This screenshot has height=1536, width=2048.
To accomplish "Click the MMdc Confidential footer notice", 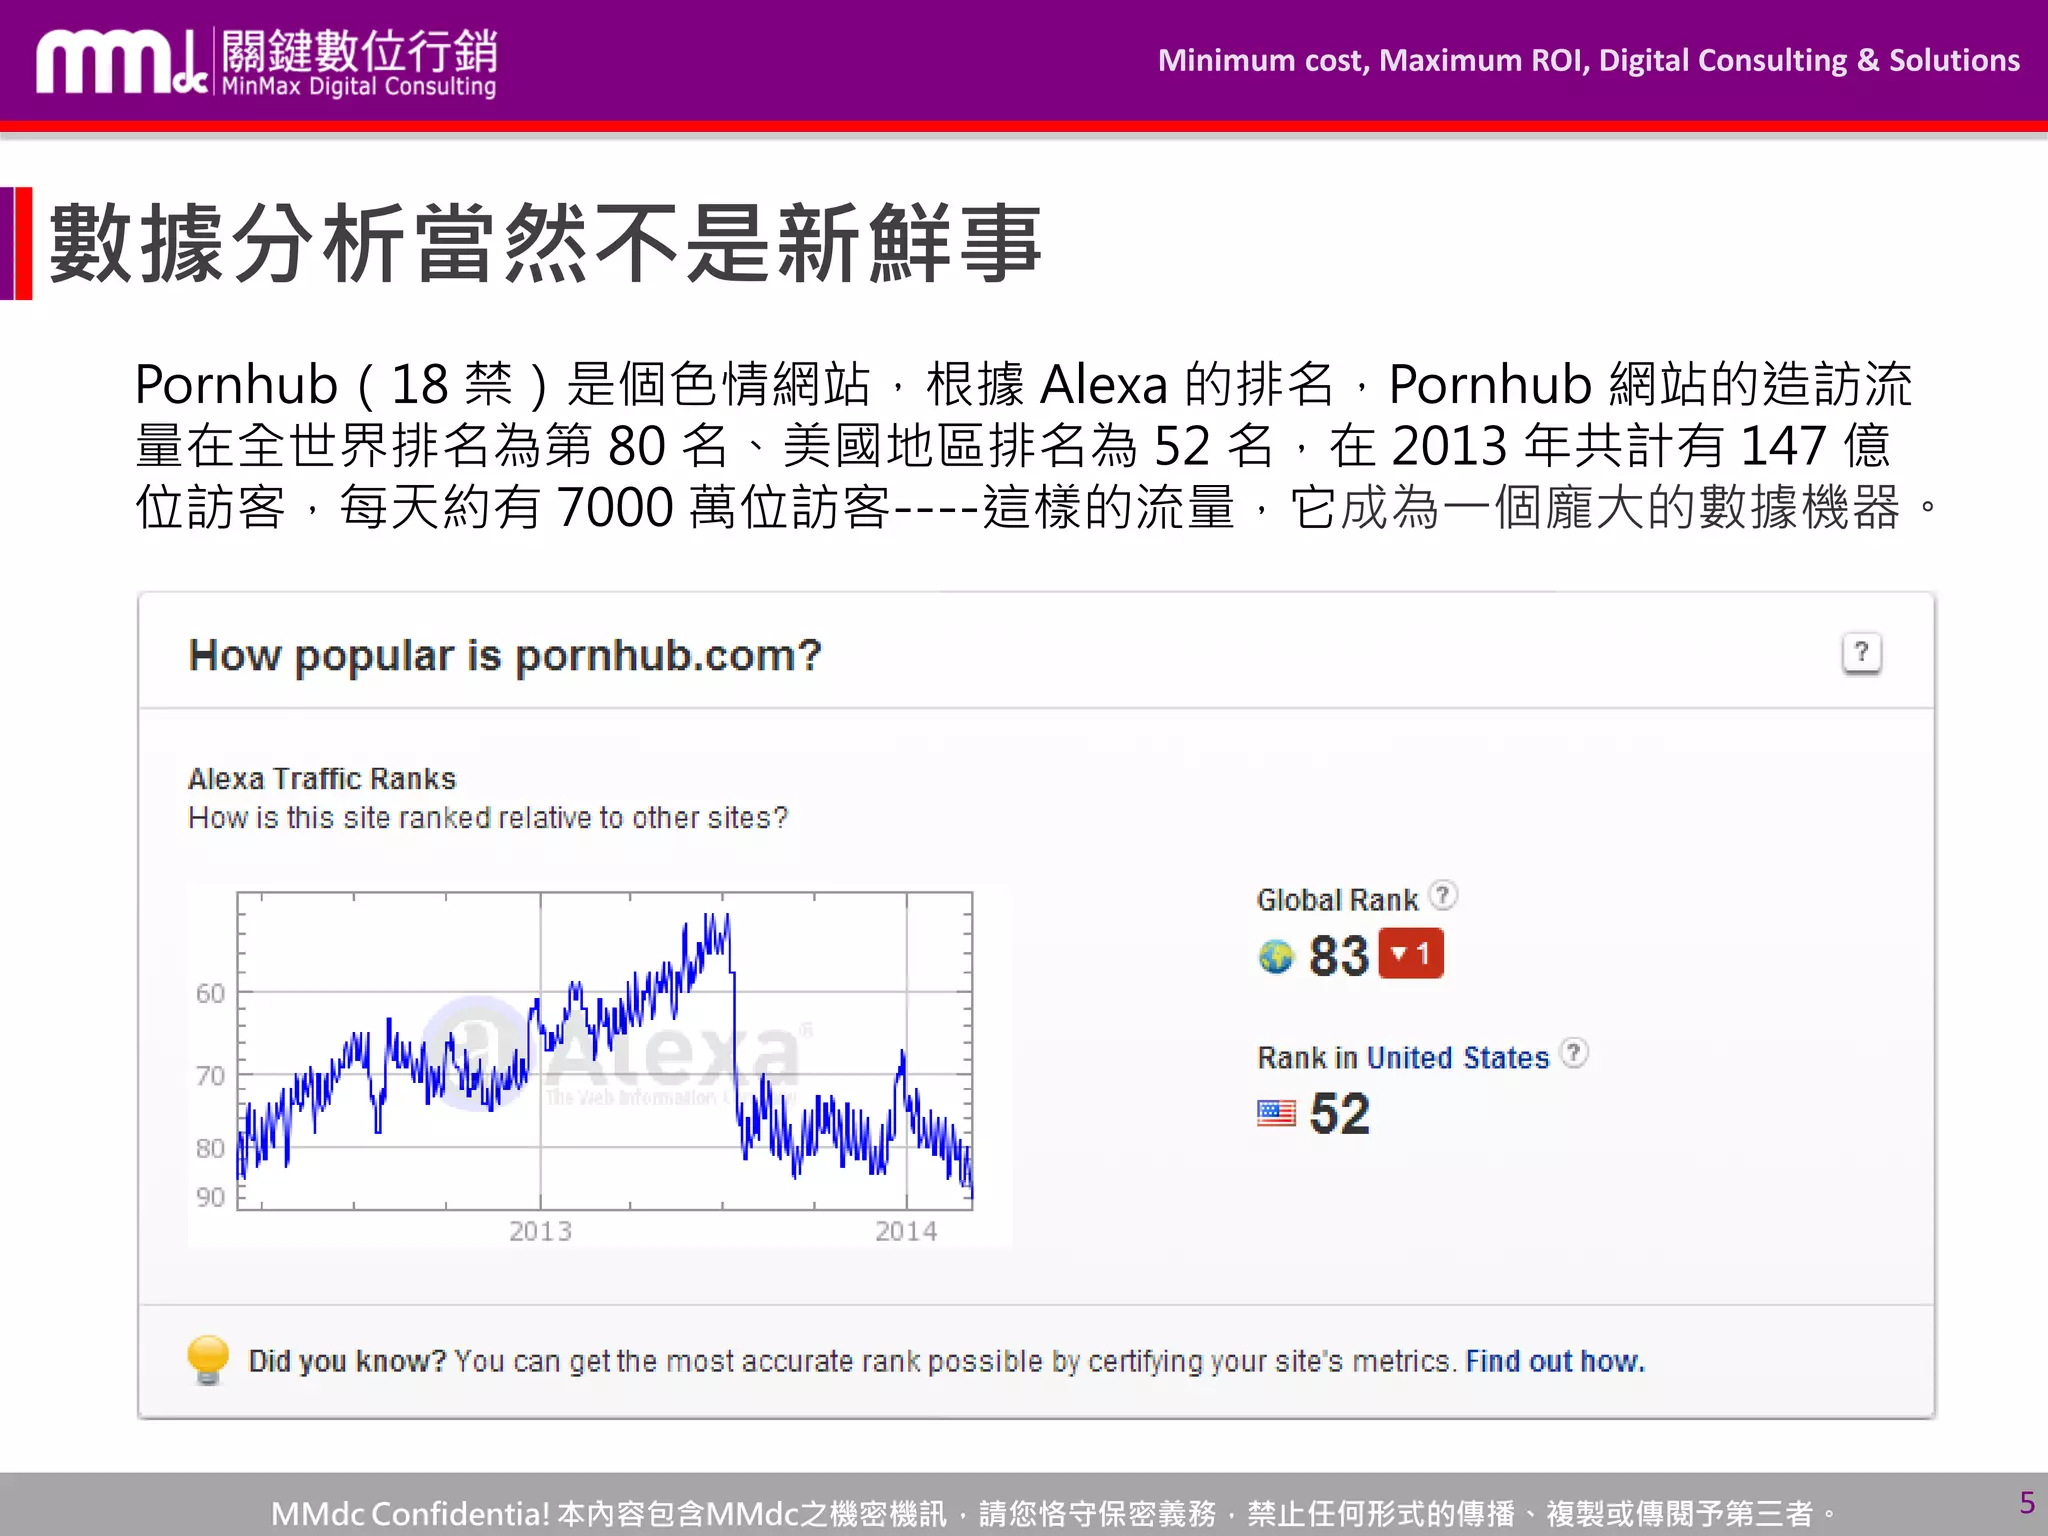I will [1055, 1513].
